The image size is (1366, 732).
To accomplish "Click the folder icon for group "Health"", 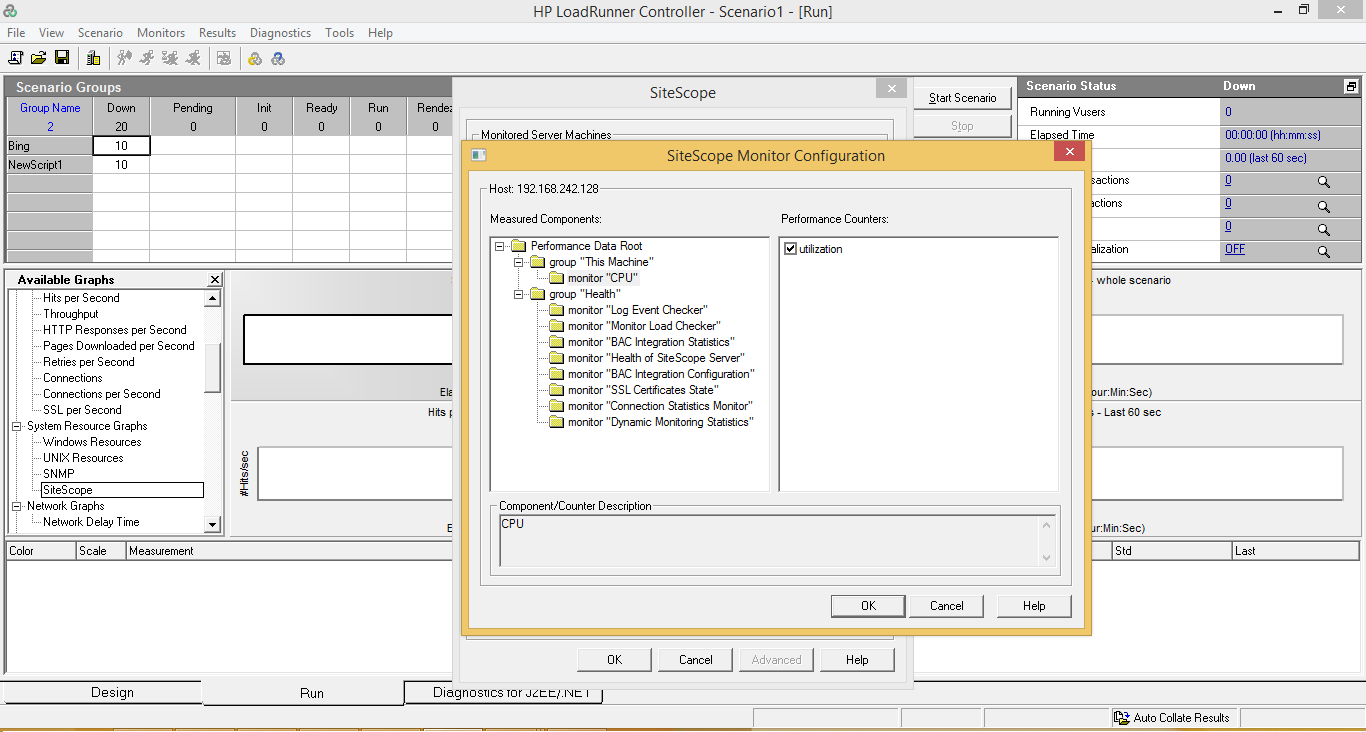I will pos(537,294).
